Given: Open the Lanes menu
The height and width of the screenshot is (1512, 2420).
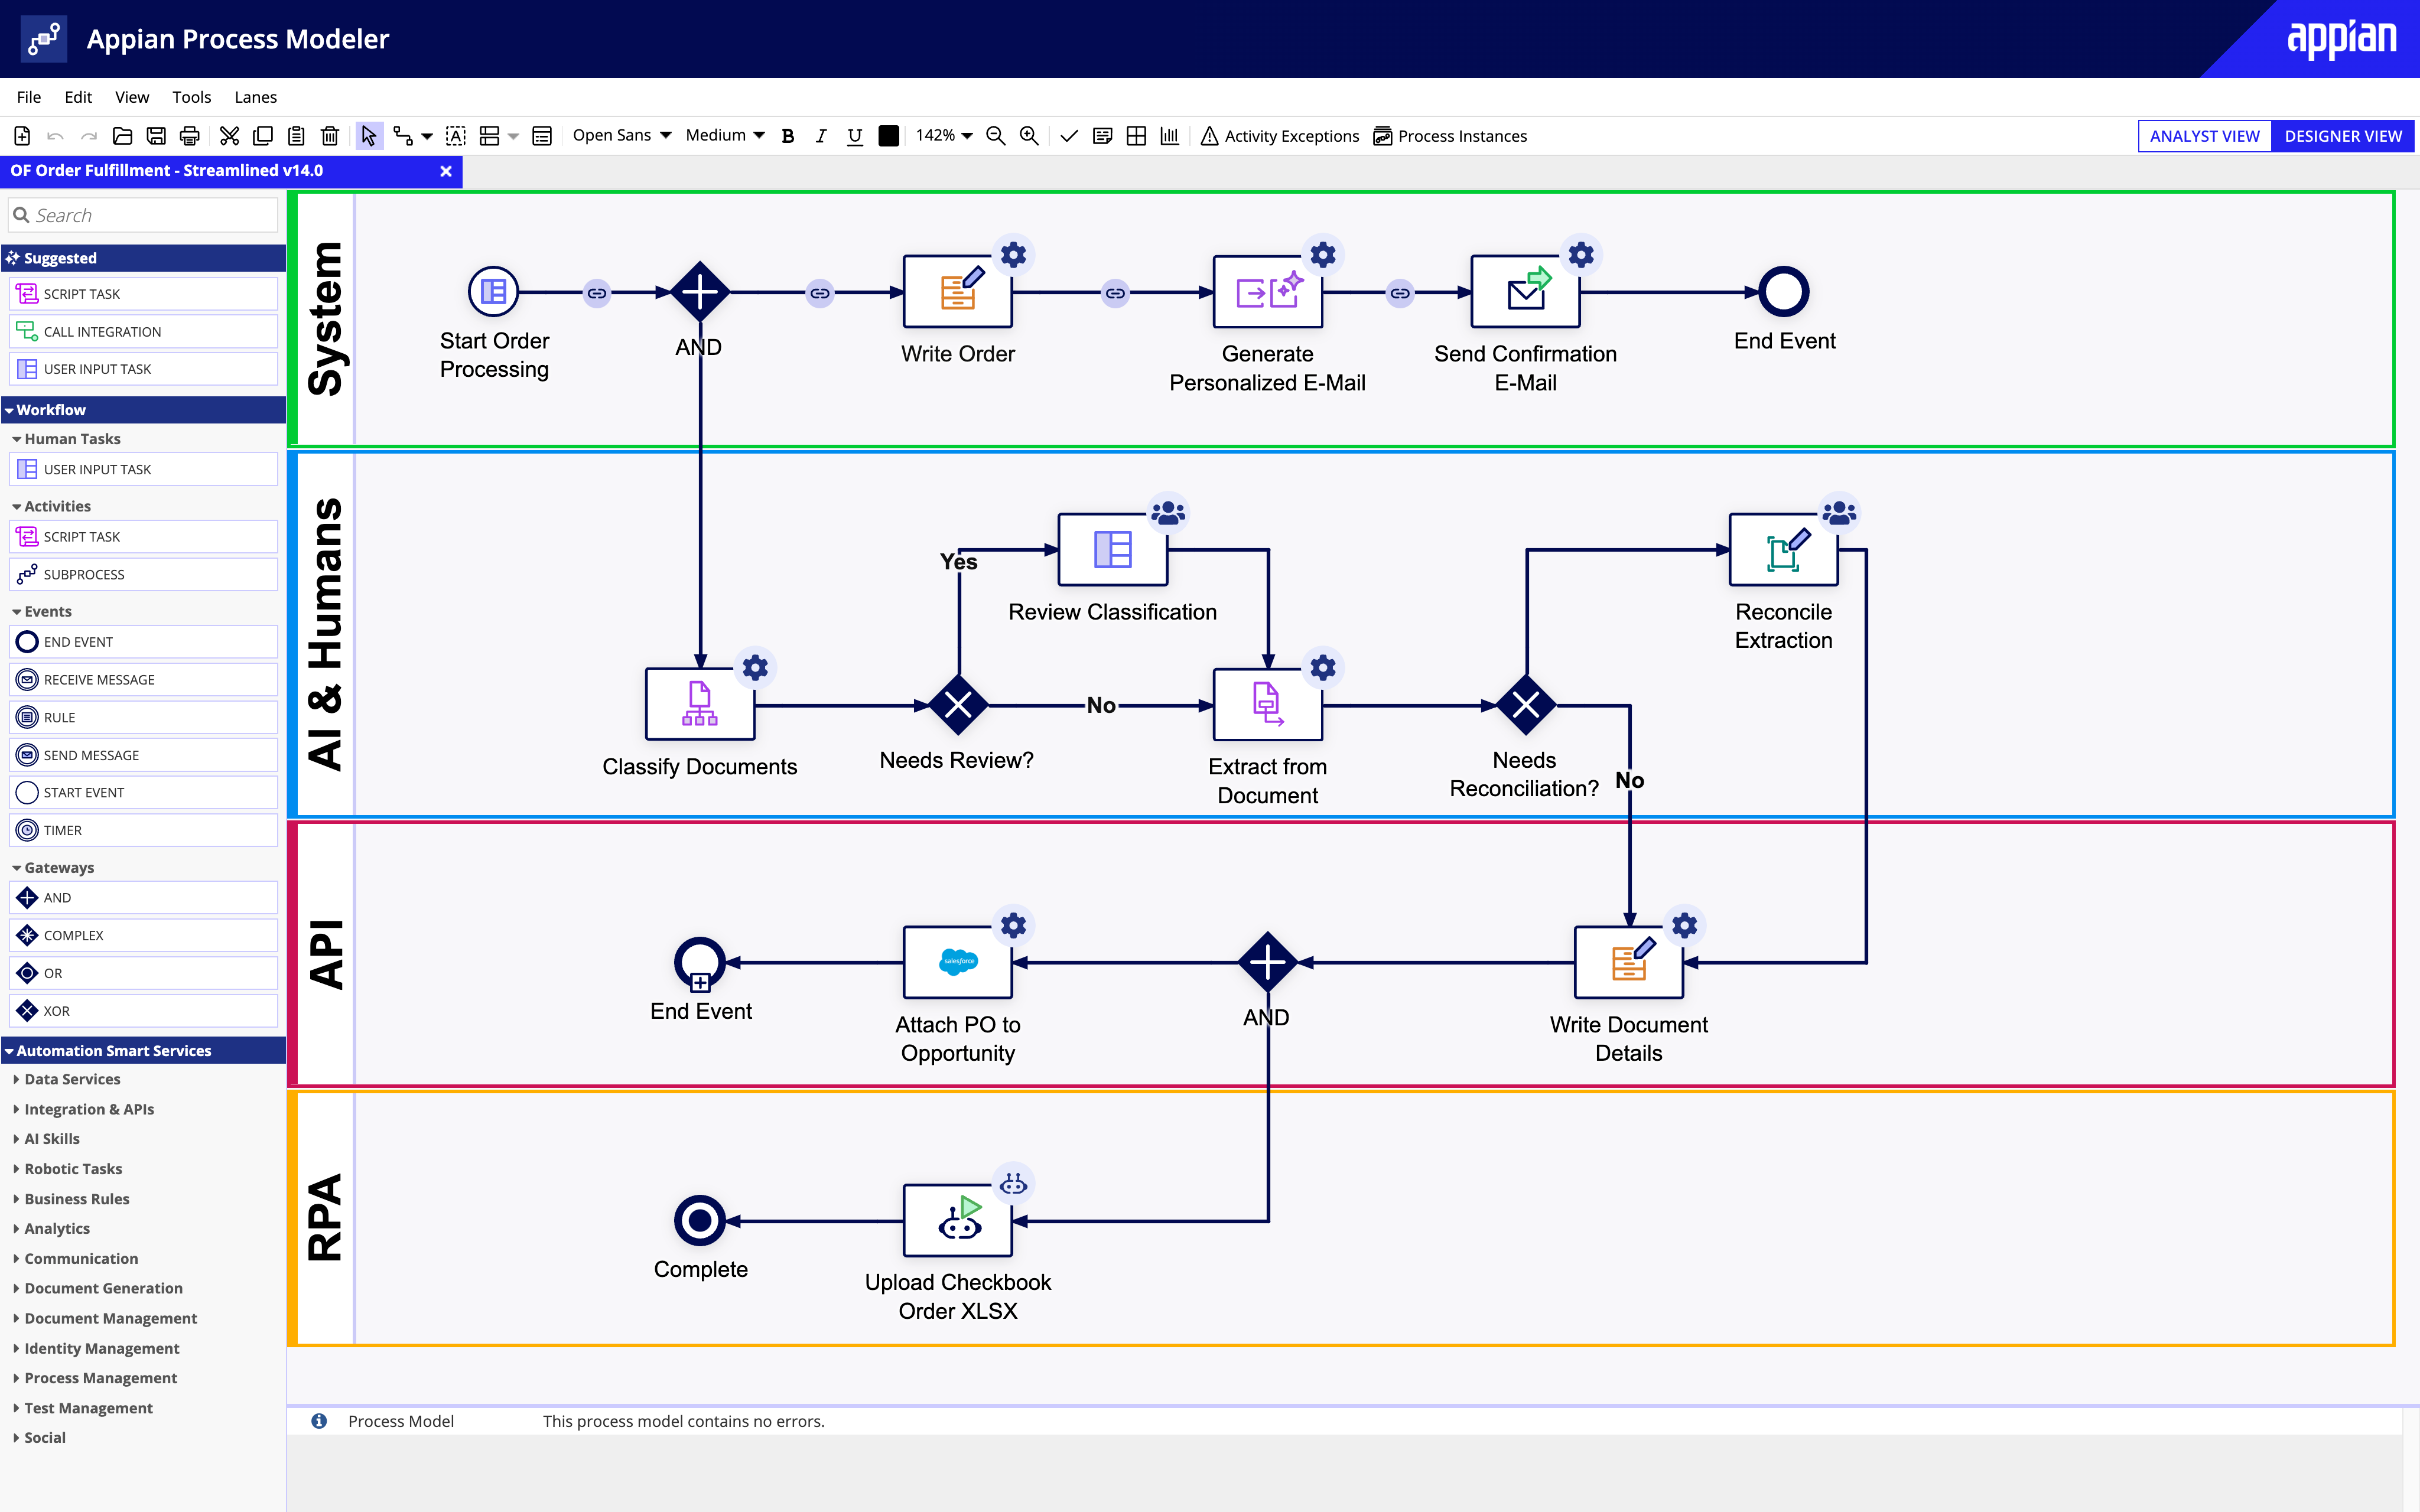Looking at the screenshot, I should click(256, 97).
